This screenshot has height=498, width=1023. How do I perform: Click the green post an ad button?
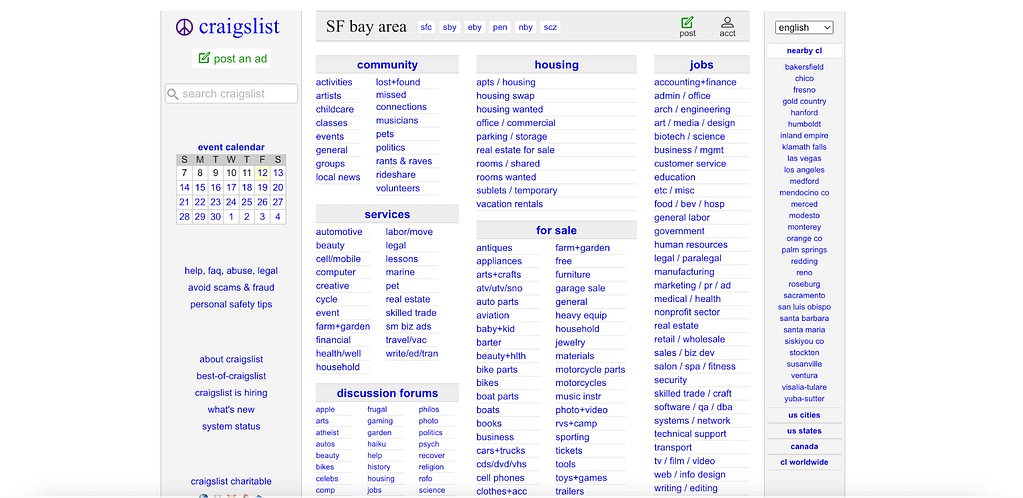tap(232, 58)
